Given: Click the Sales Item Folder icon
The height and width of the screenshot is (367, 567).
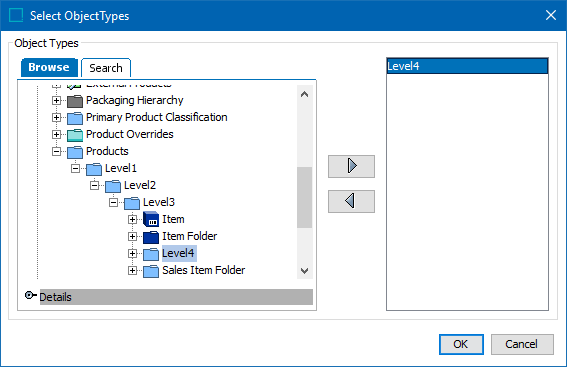Looking at the screenshot, I should point(151,271).
